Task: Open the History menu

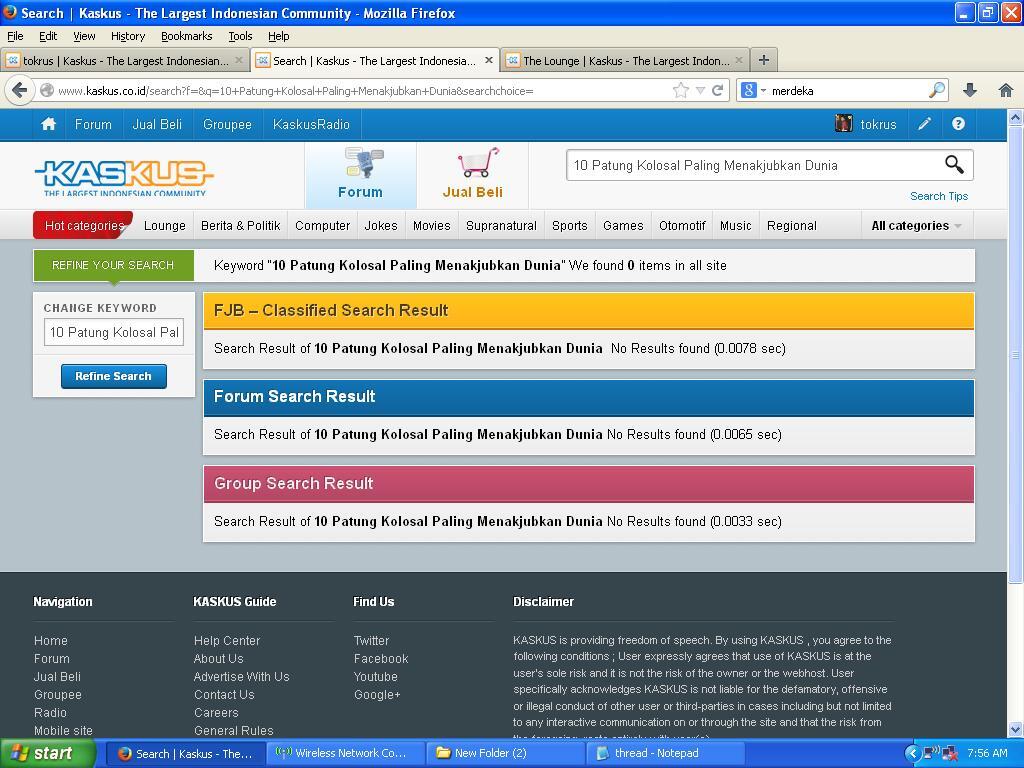Action: tap(128, 36)
